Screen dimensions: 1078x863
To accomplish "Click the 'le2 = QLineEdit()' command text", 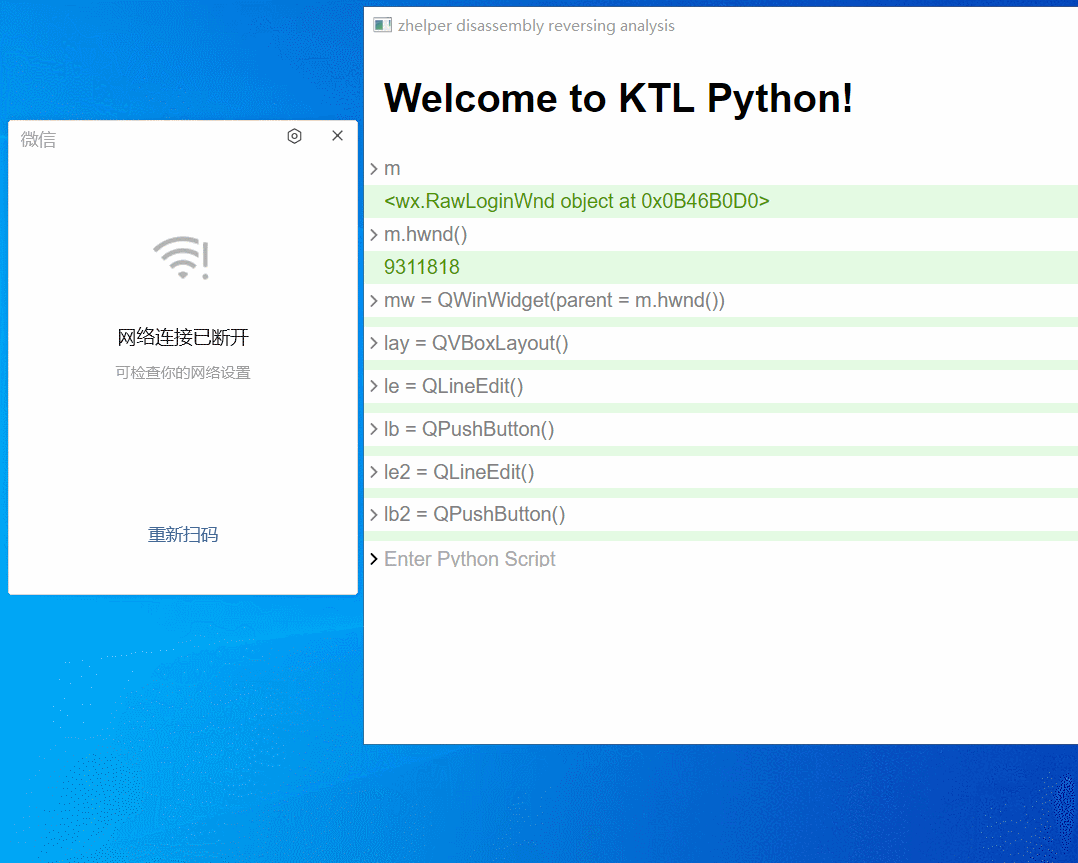I will coord(459,472).
